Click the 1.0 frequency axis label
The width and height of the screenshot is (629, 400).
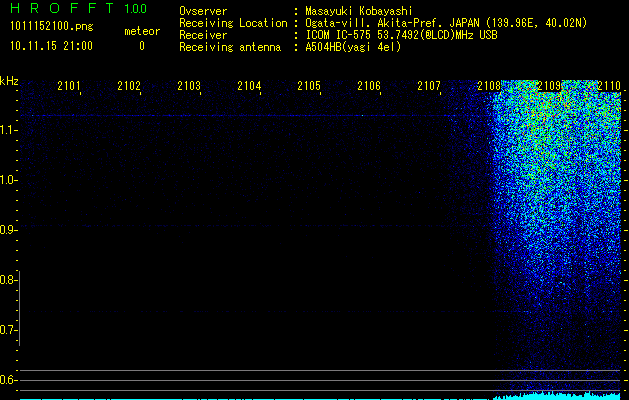point(7,180)
